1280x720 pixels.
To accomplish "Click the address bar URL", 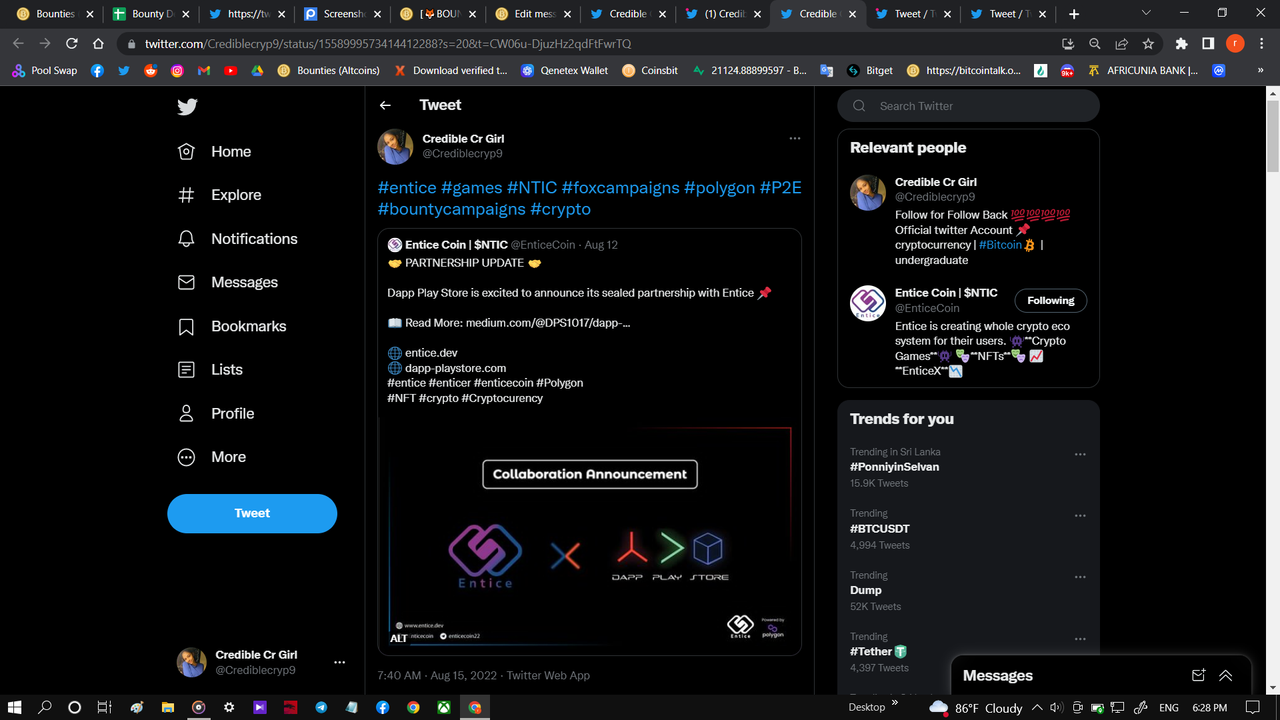I will [388, 44].
